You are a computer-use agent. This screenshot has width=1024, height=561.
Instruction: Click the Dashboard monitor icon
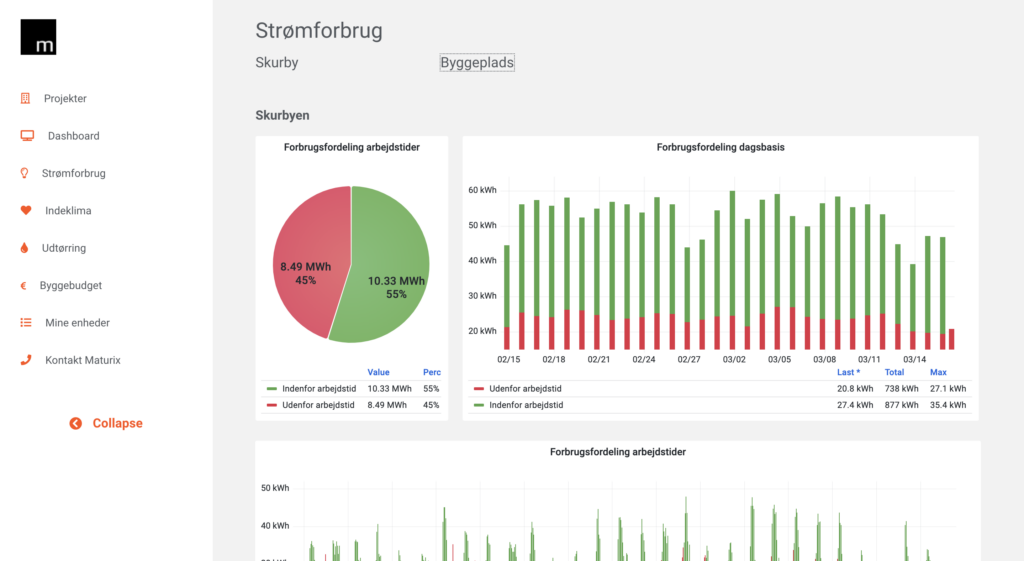point(27,136)
